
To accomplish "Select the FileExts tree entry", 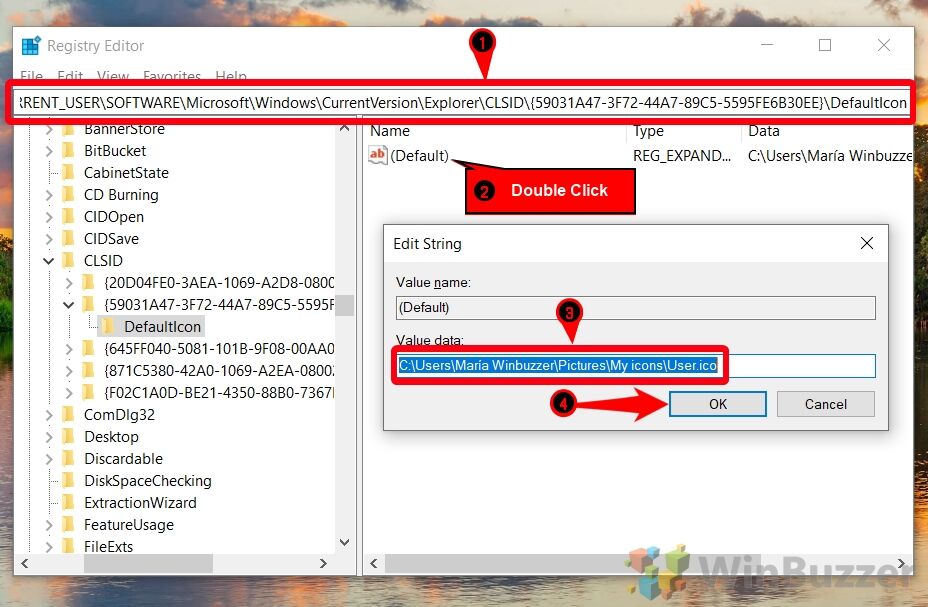I will click(x=108, y=546).
